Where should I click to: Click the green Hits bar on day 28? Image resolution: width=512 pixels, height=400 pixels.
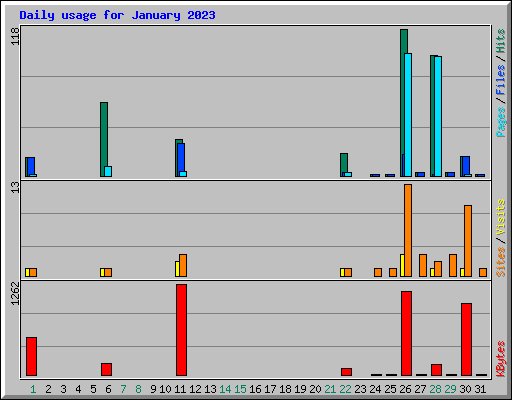tap(432, 116)
